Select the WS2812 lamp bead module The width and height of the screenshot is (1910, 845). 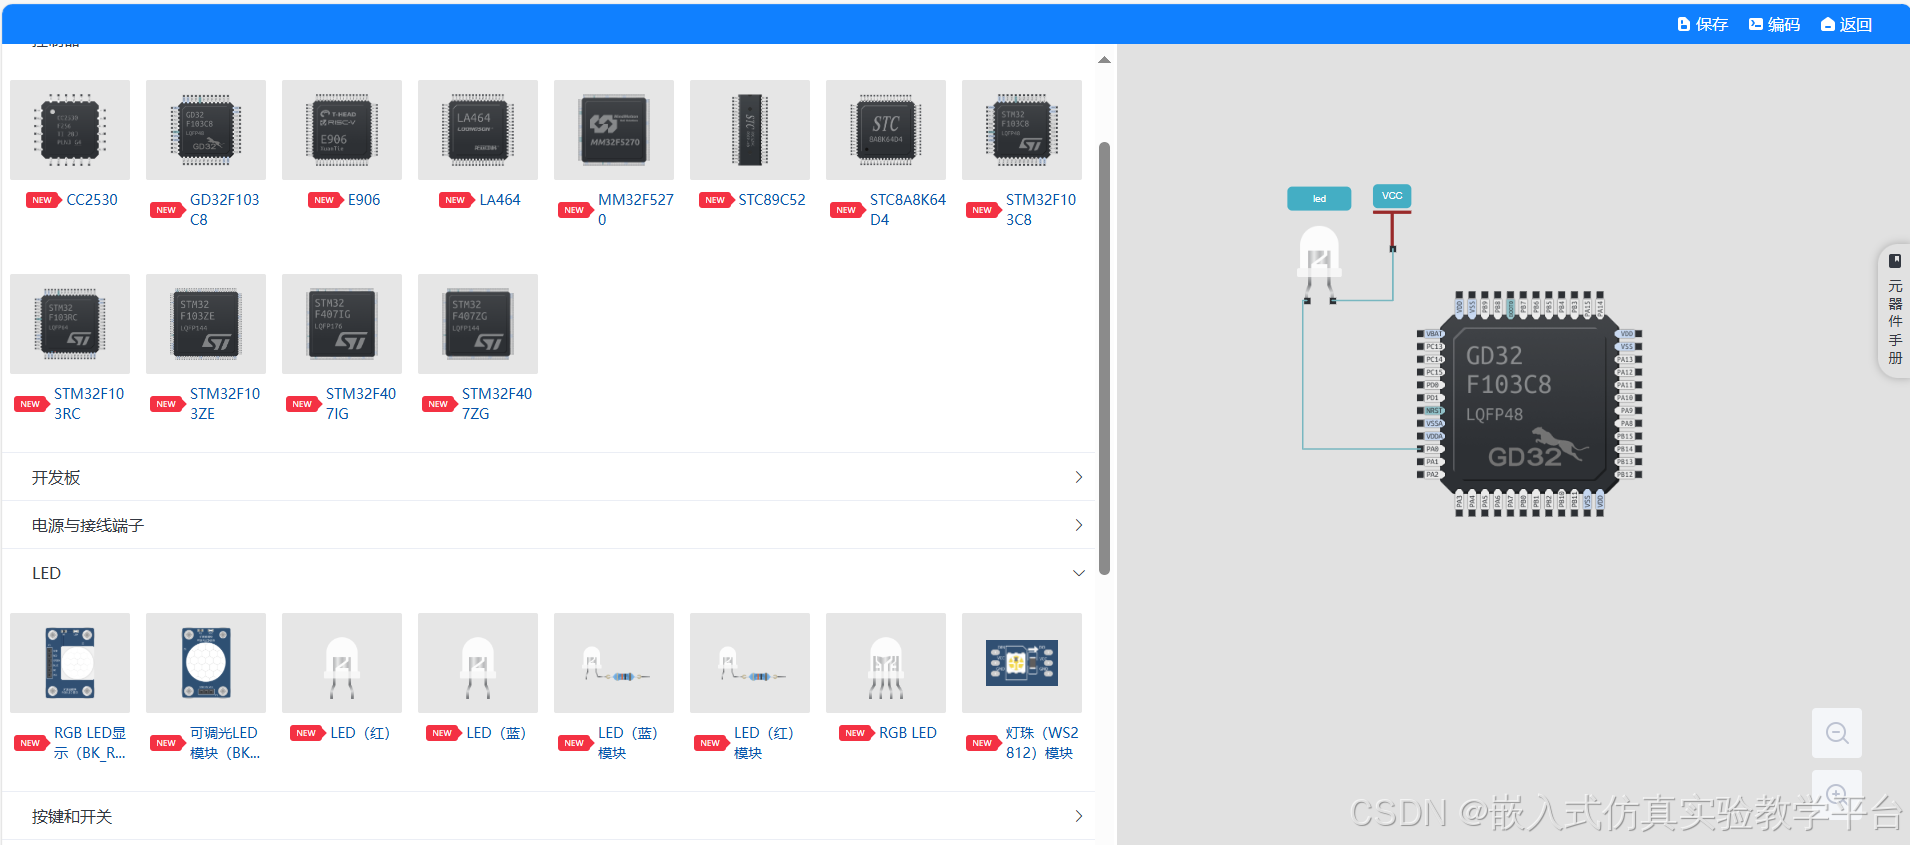click(x=1022, y=663)
